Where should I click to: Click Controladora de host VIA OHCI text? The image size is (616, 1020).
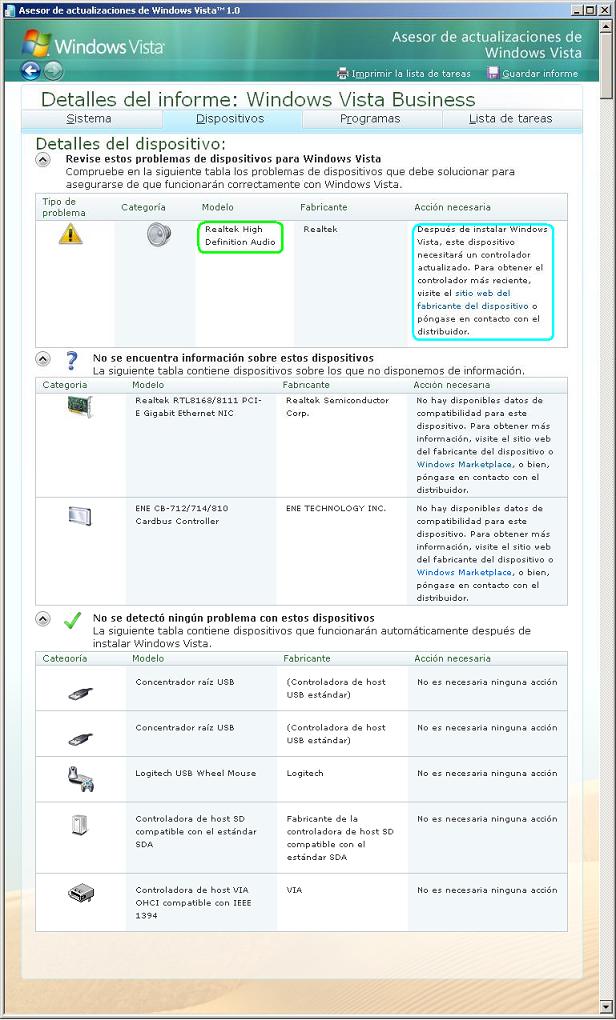tap(193, 902)
